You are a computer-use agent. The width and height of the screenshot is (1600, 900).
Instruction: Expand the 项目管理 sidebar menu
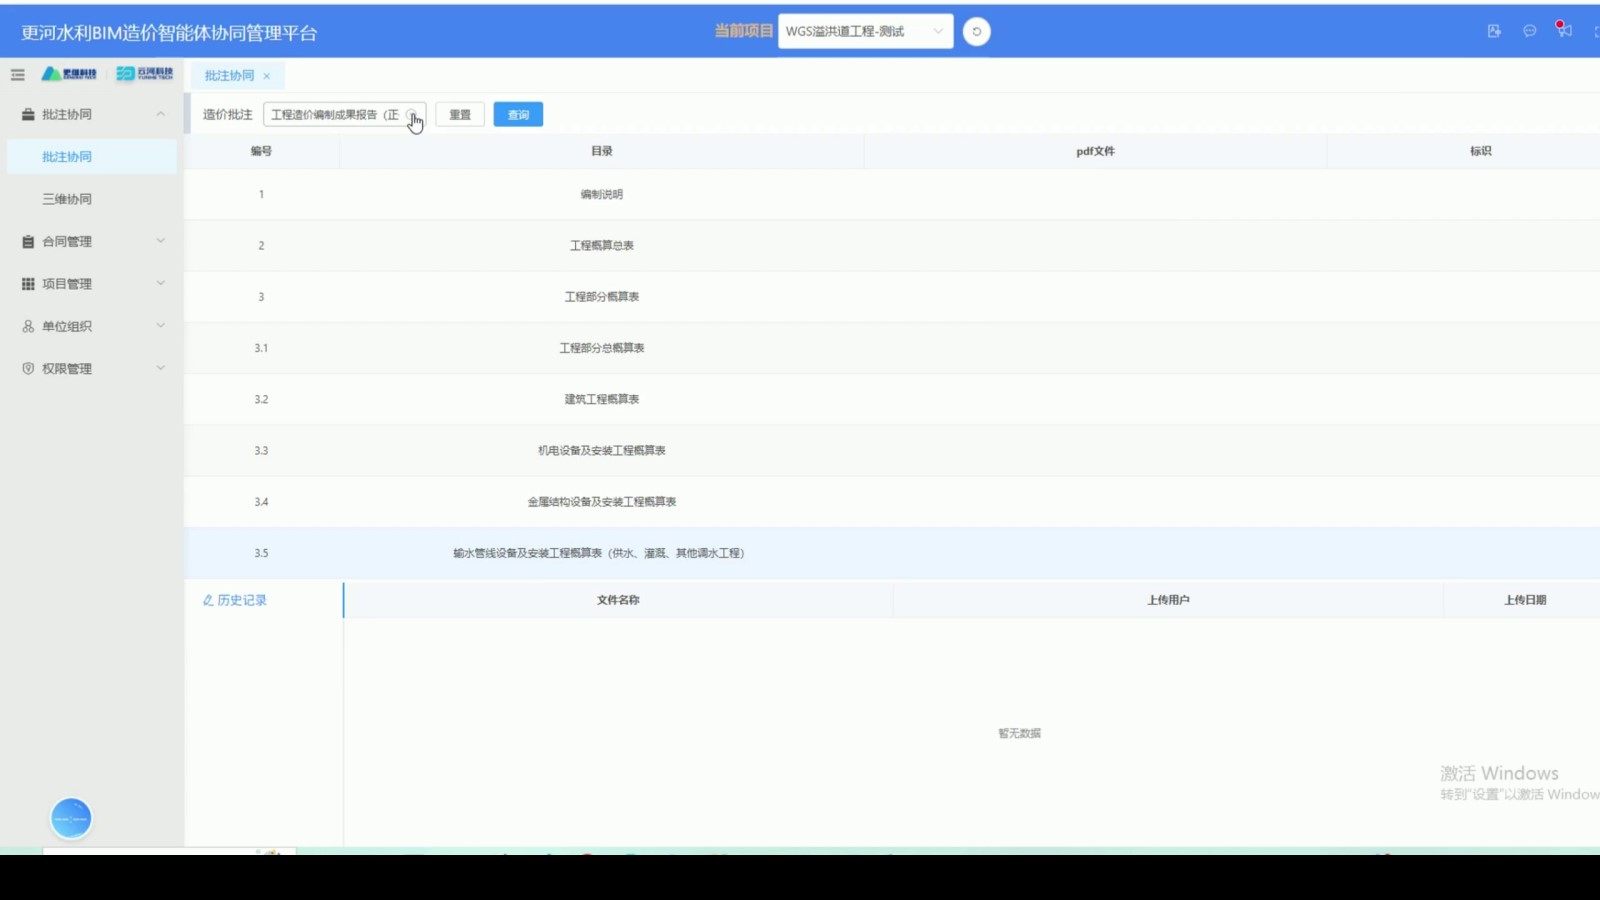92,284
